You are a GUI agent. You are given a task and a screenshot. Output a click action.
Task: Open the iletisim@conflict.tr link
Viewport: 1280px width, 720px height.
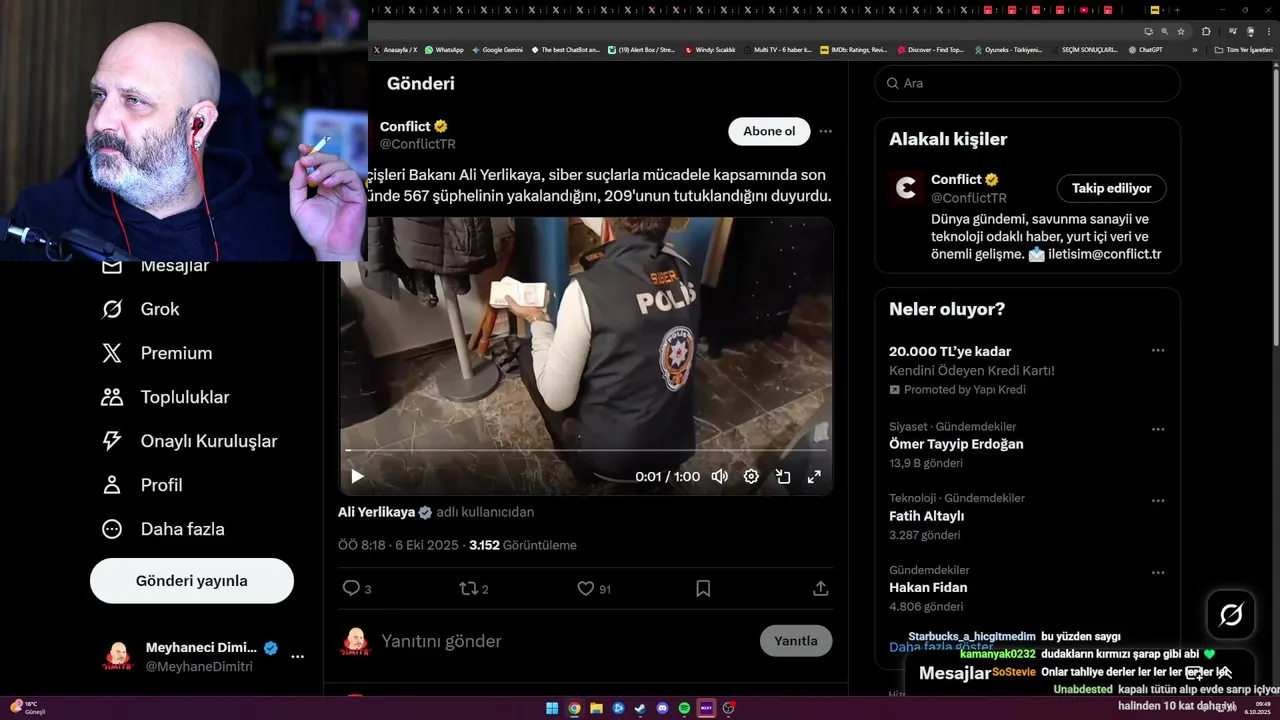[x=1104, y=254]
